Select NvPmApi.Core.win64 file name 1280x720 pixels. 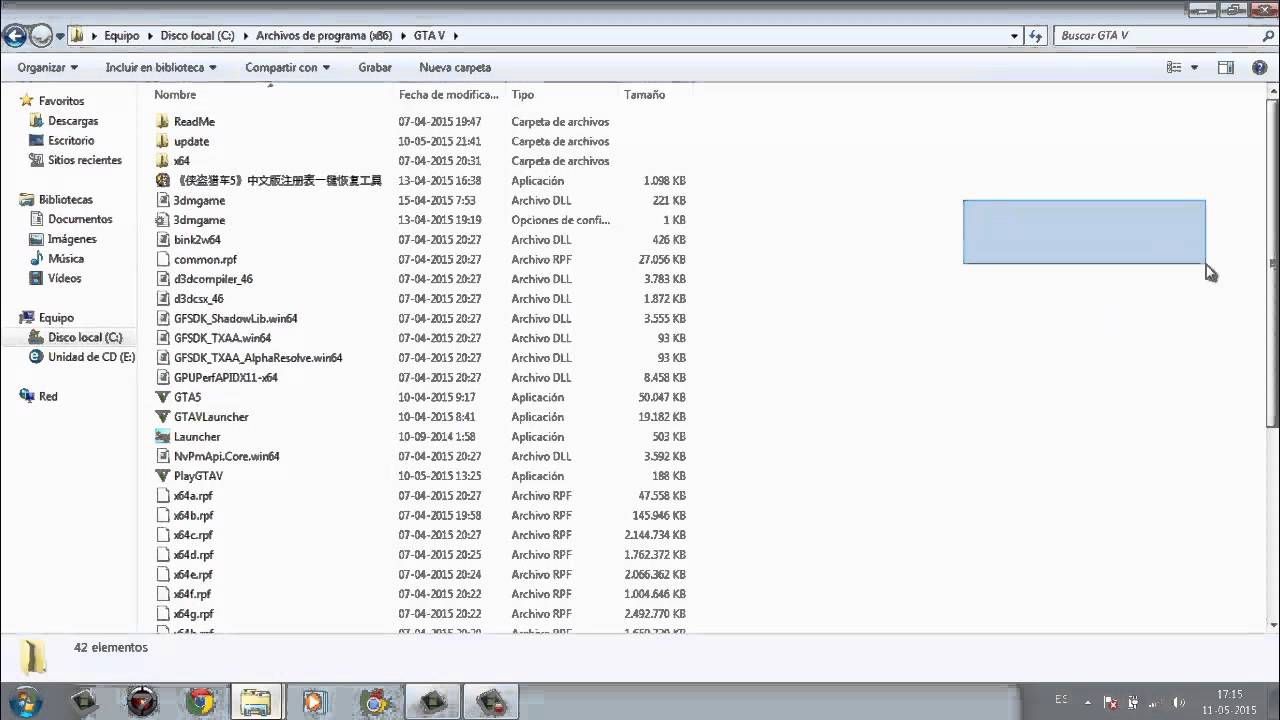point(226,456)
